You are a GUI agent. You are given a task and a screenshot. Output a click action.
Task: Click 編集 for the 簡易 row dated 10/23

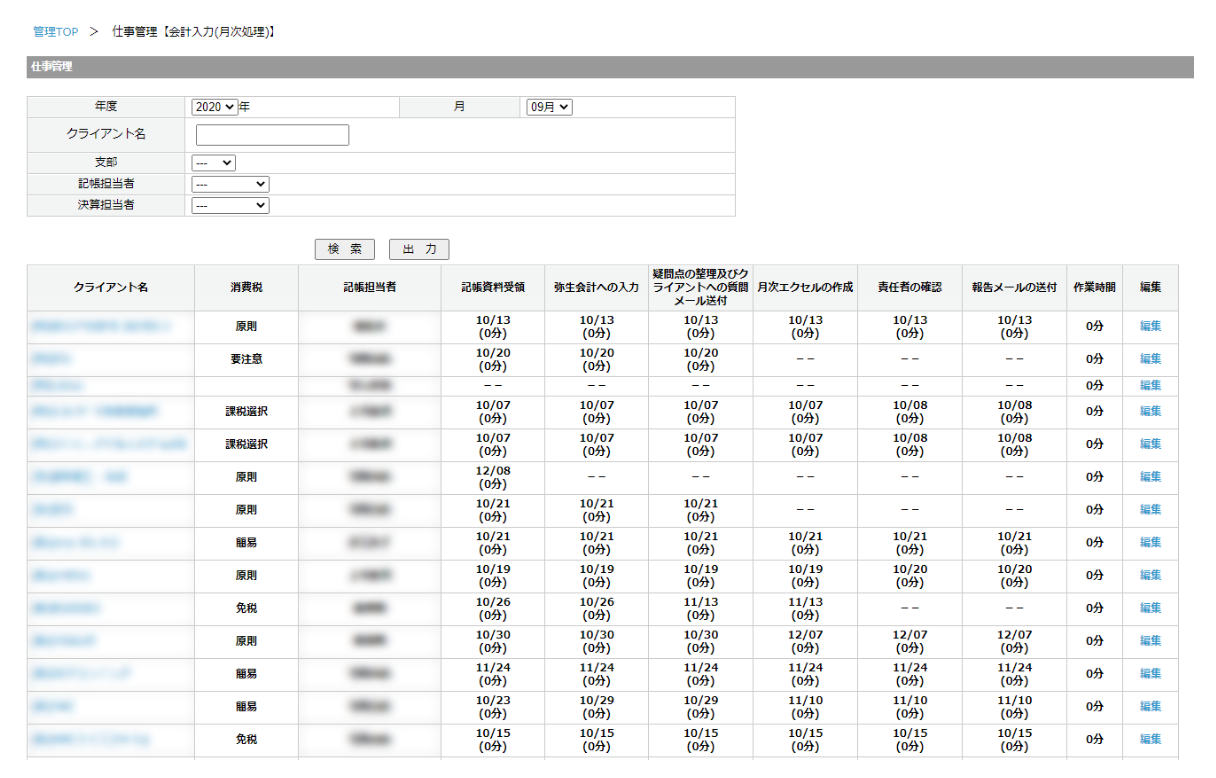coord(1150,706)
